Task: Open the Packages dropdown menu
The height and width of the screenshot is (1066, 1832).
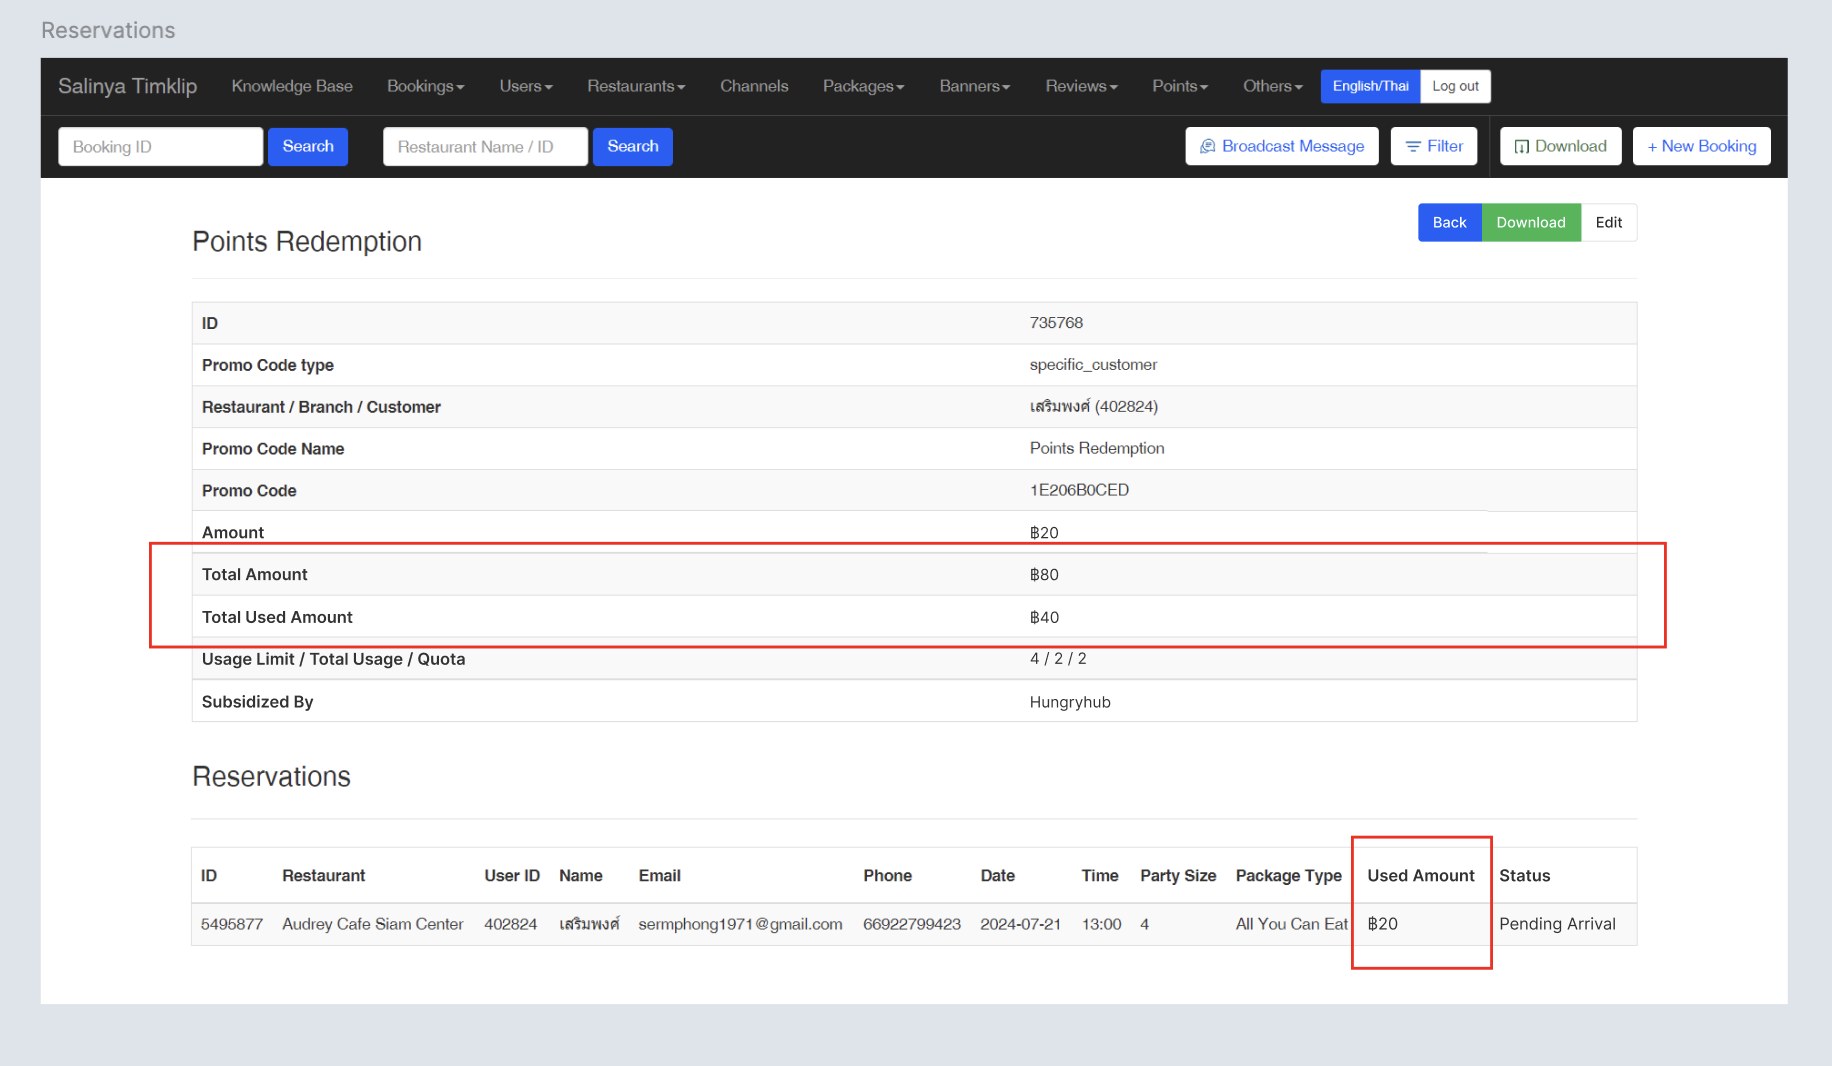Action: [x=863, y=86]
